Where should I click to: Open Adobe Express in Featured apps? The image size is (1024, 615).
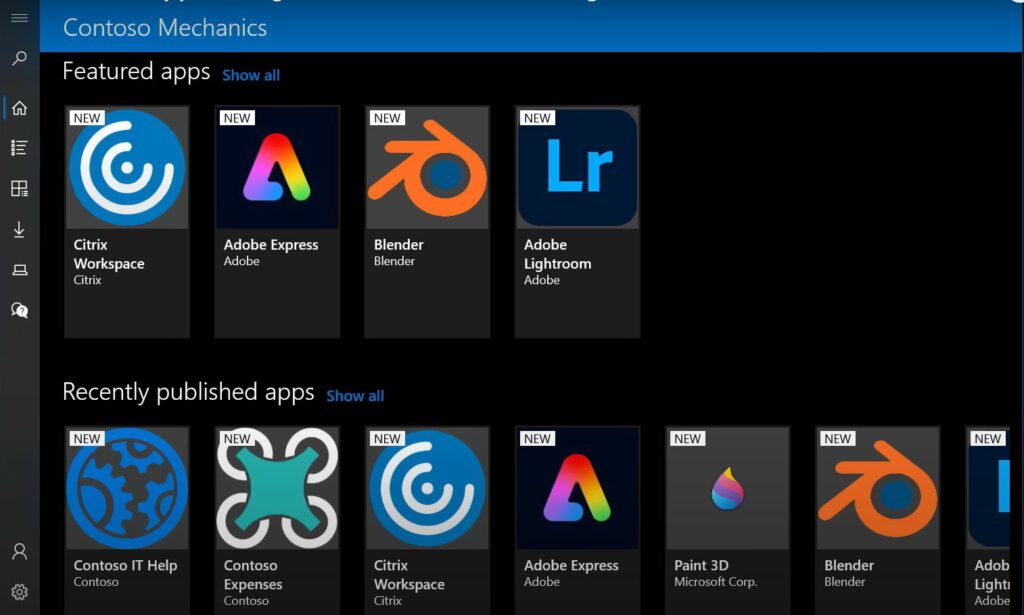pos(277,222)
